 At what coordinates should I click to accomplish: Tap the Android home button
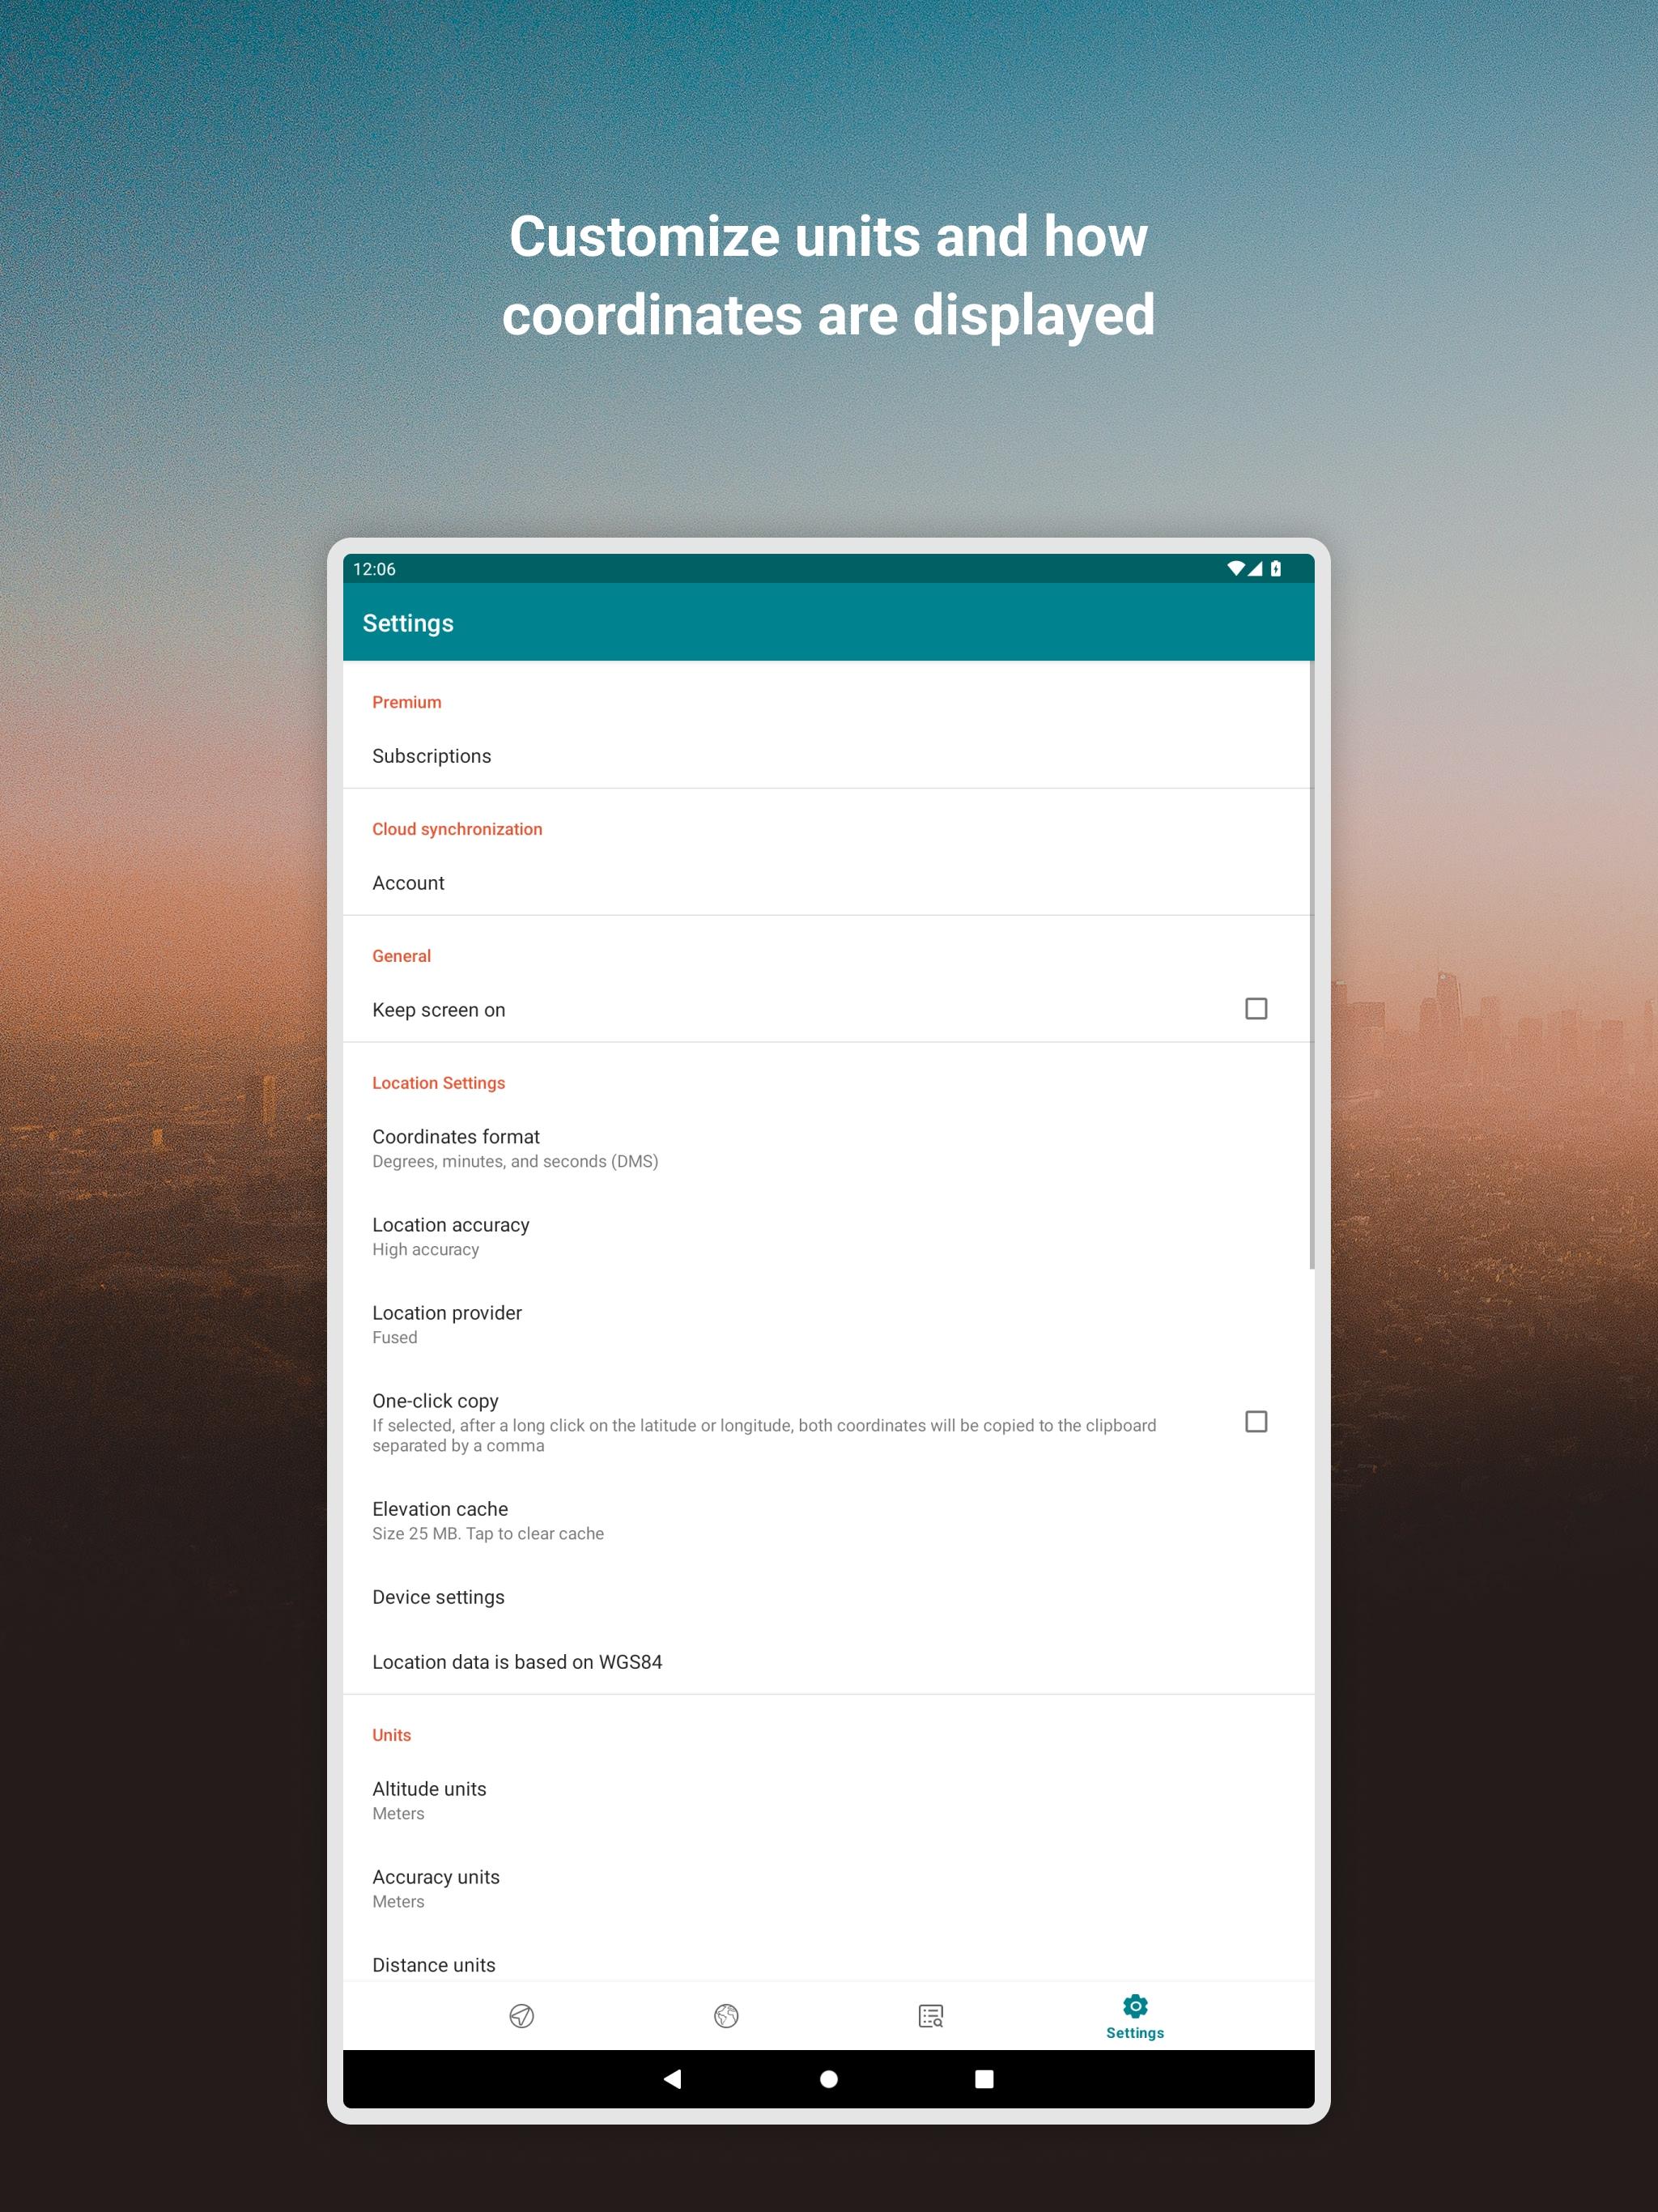pos(829,2079)
